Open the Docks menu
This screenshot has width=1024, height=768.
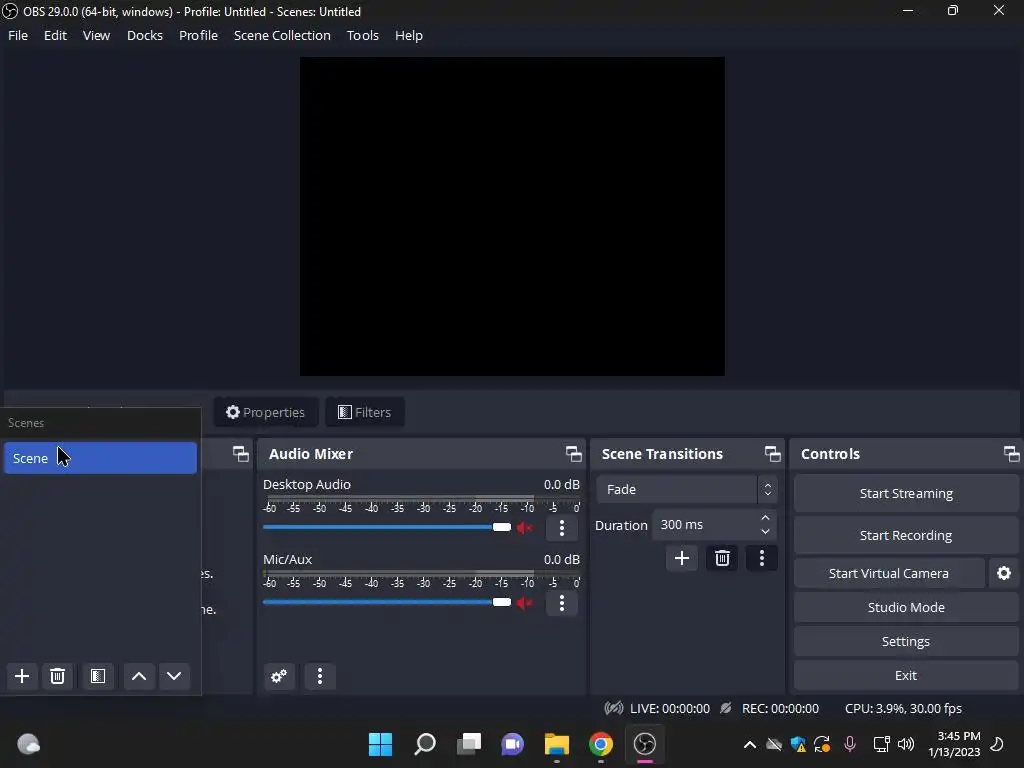point(145,35)
